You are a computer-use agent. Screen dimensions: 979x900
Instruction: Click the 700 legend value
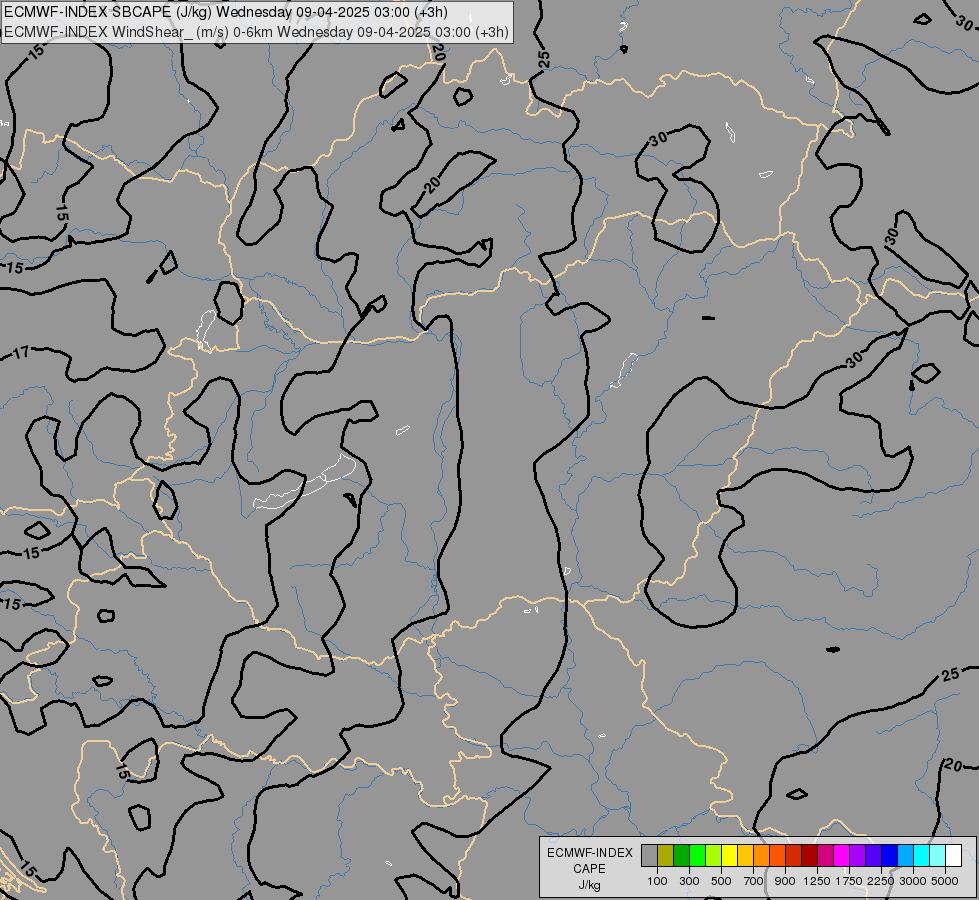click(x=754, y=881)
